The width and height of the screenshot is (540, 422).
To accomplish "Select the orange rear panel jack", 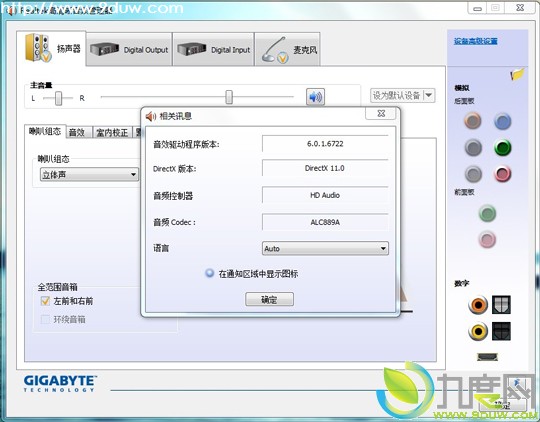I will click(x=472, y=121).
